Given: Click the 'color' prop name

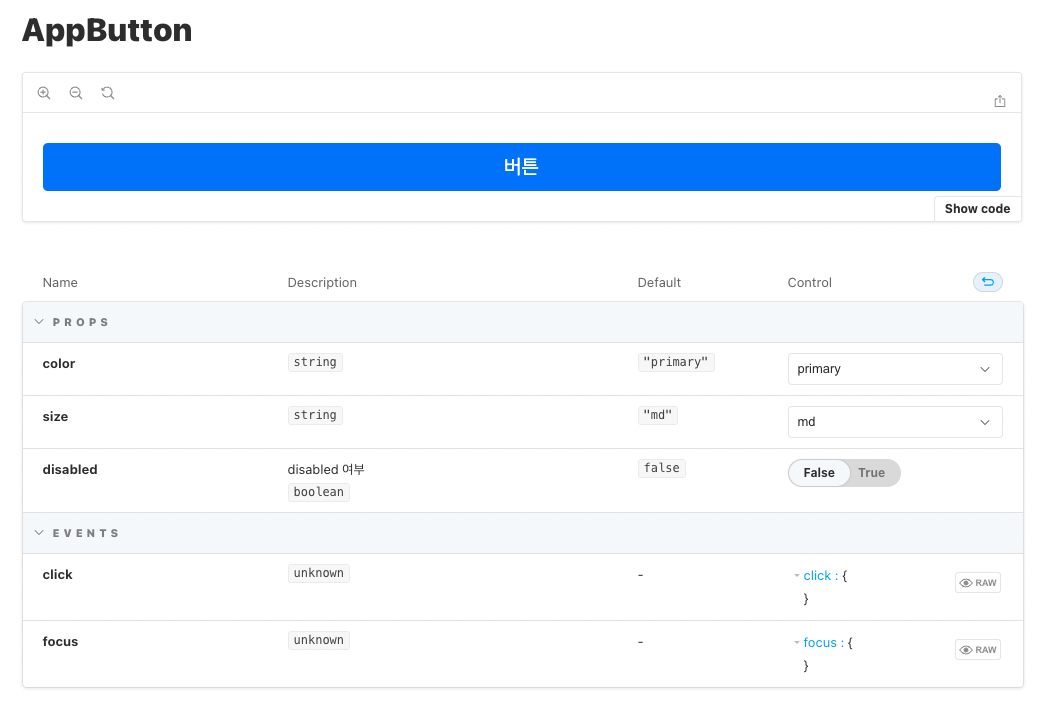Looking at the screenshot, I should (x=59, y=364).
